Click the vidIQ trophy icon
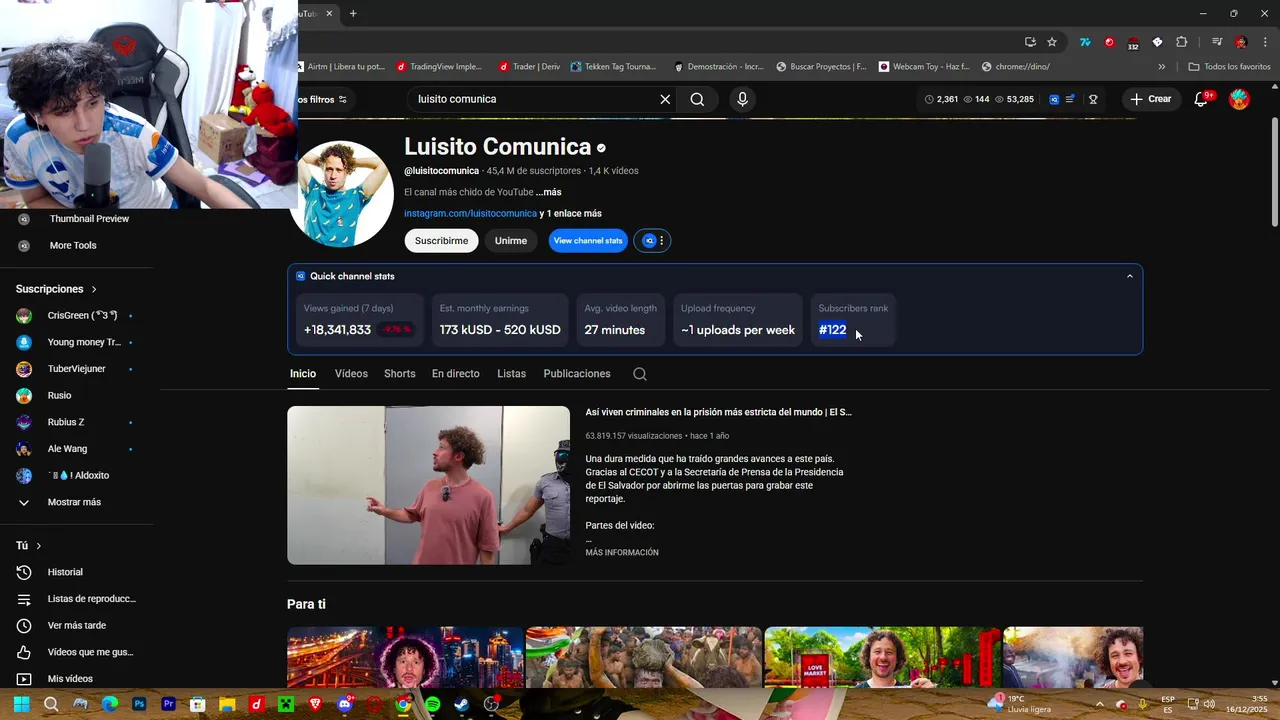 1093,99
